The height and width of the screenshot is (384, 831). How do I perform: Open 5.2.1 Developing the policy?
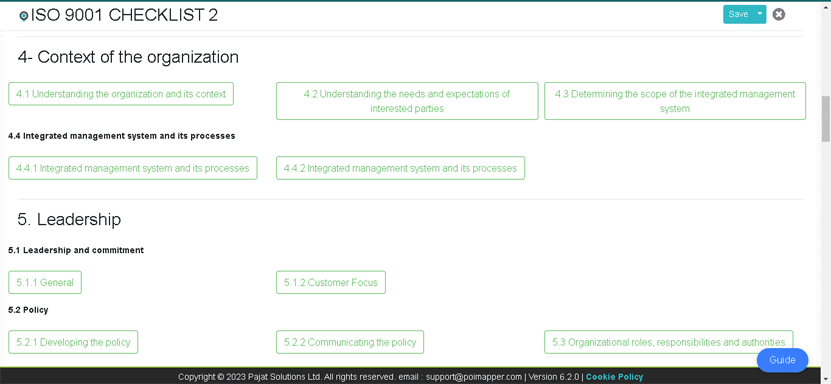pos(73,342)
